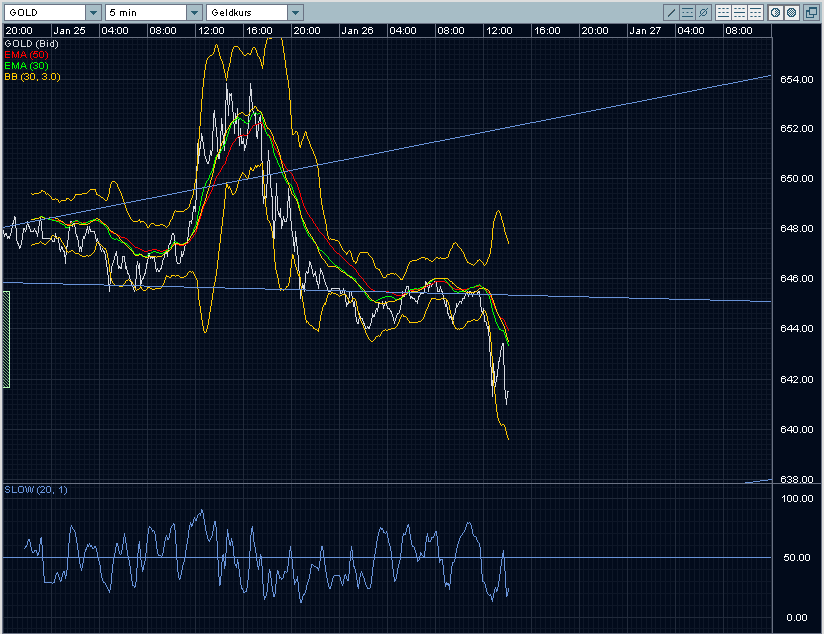Screen dimensions: 824x634
Task: Open the GOLD instrument dropdown arrow
Action: point(94,13)
